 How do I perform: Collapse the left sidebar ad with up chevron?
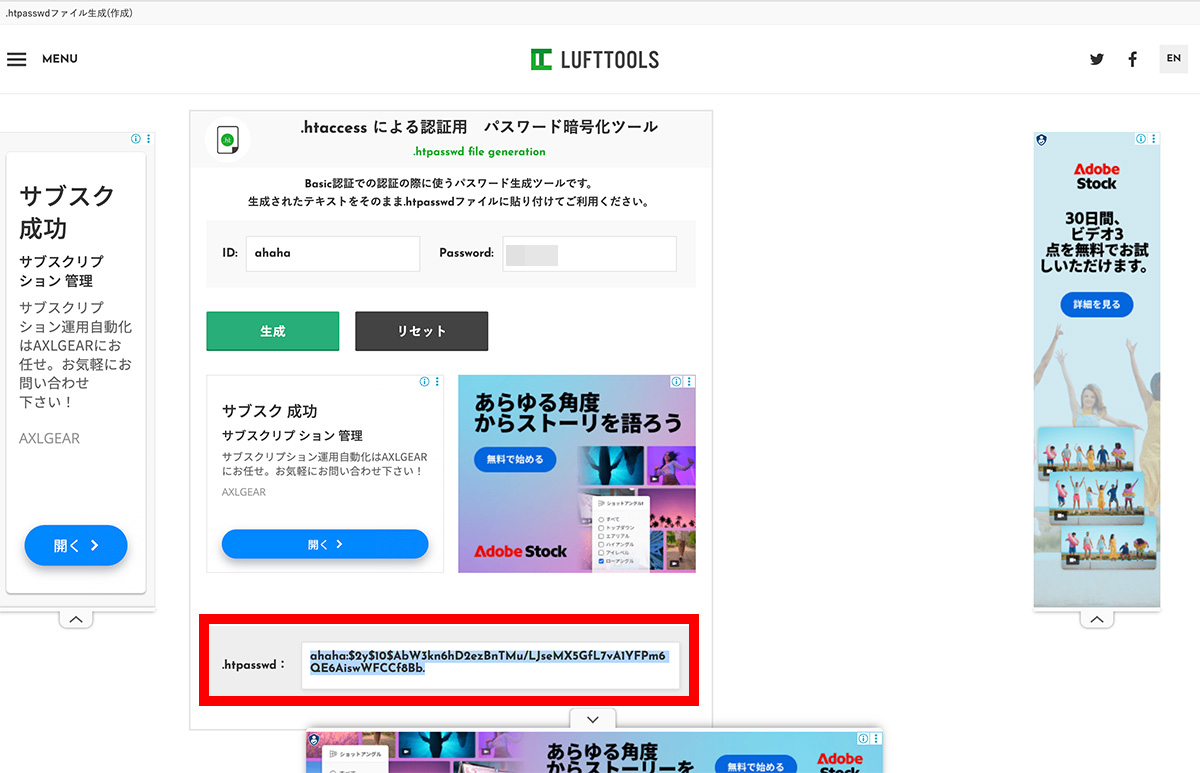point(76,618)
